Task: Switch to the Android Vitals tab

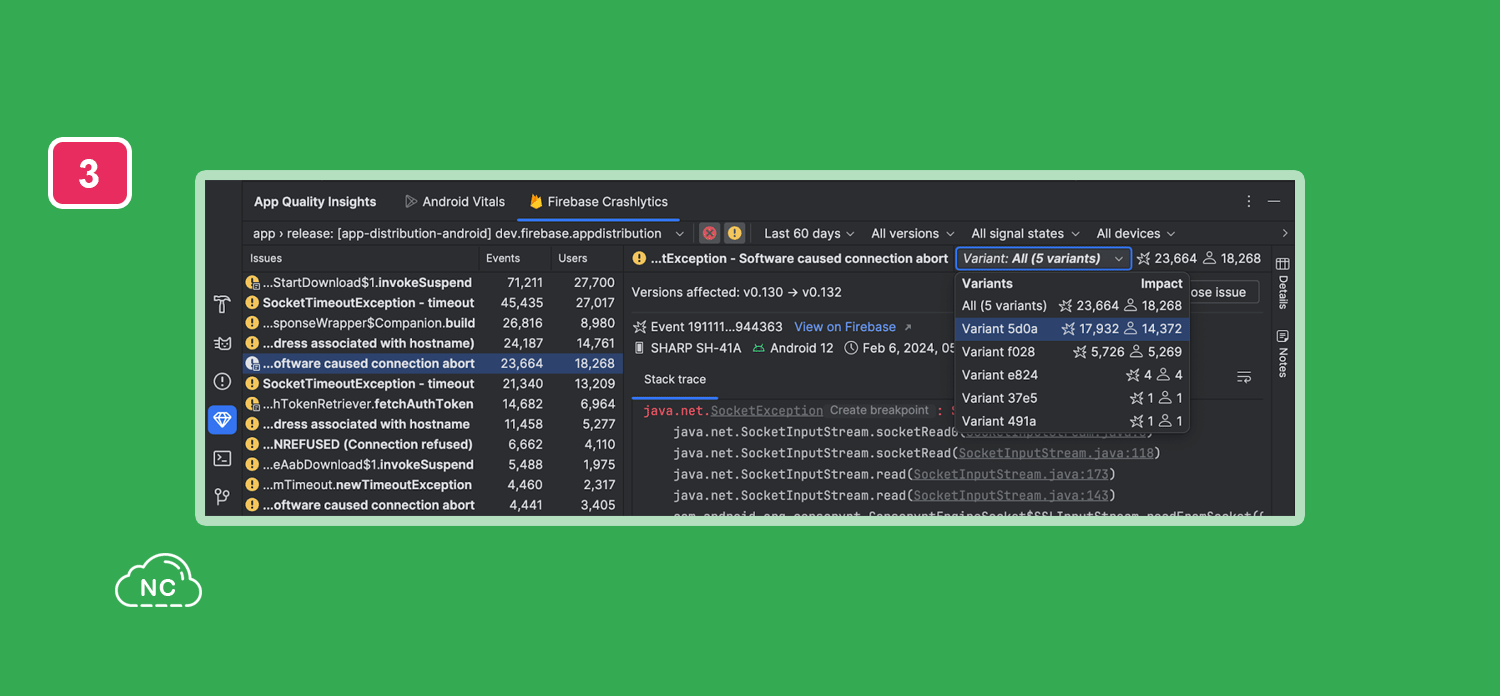Action: point(454,201)
